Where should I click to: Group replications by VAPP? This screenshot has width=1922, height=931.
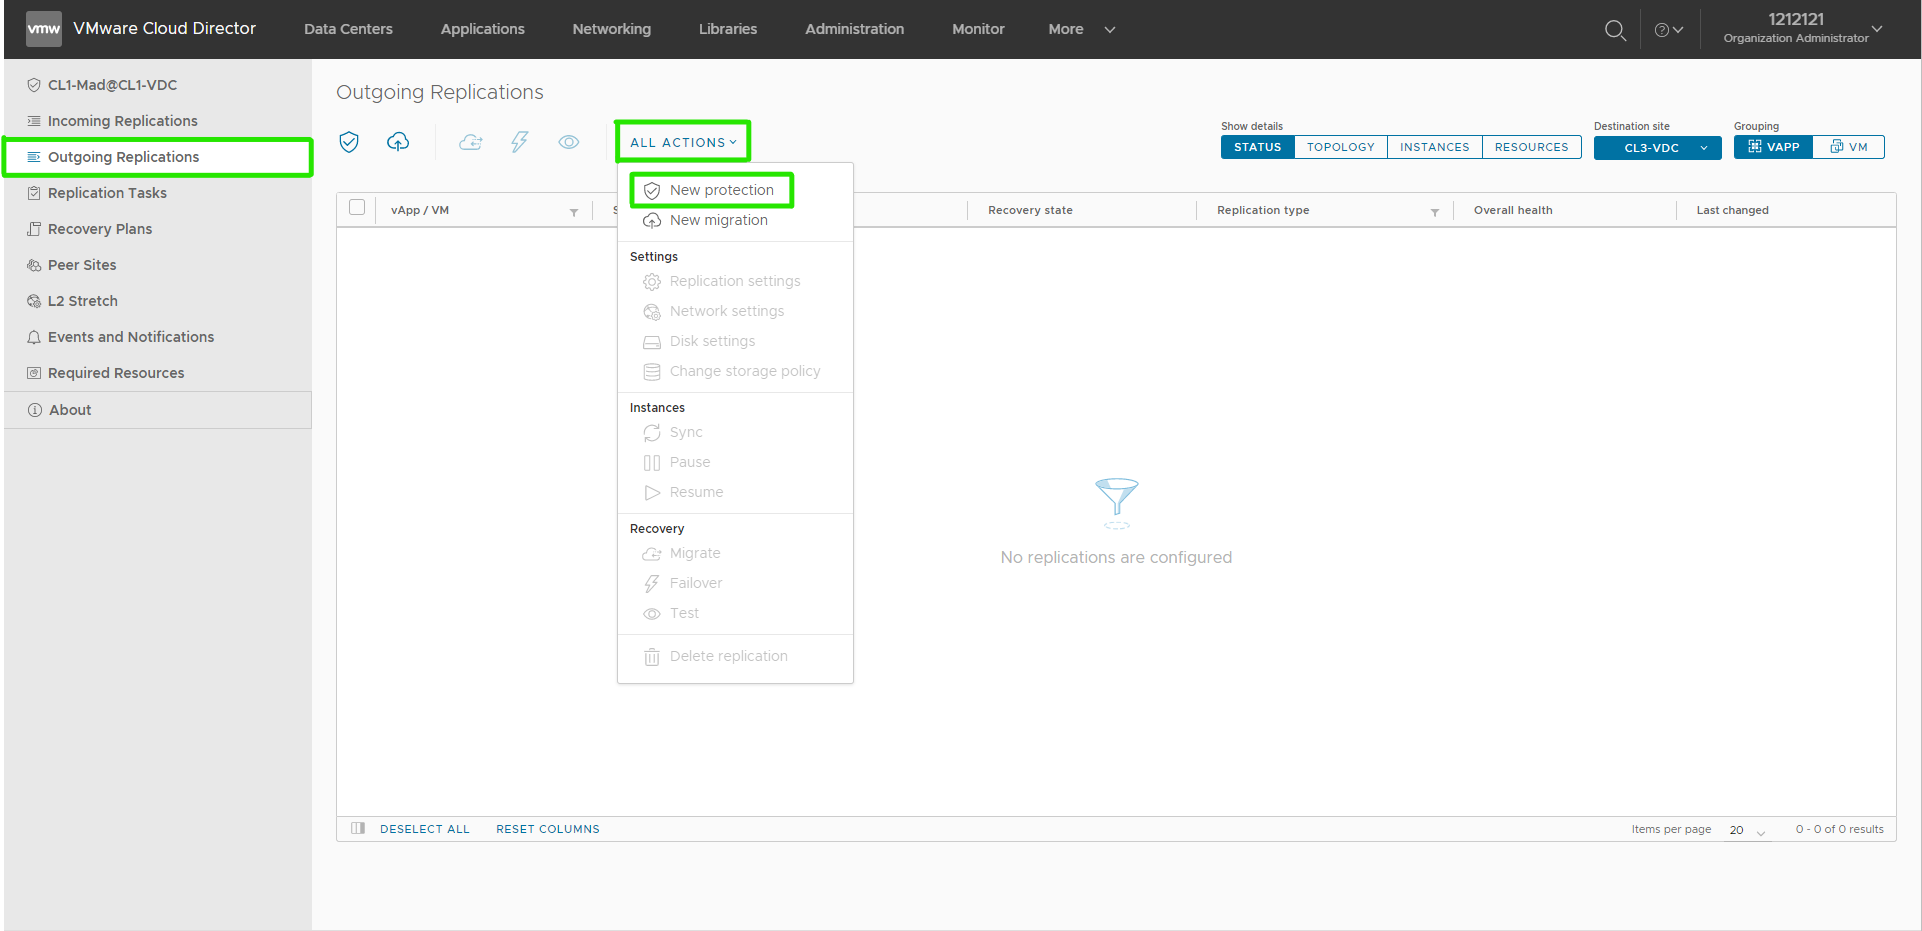pyautogui.click(x=1773, y=147)
